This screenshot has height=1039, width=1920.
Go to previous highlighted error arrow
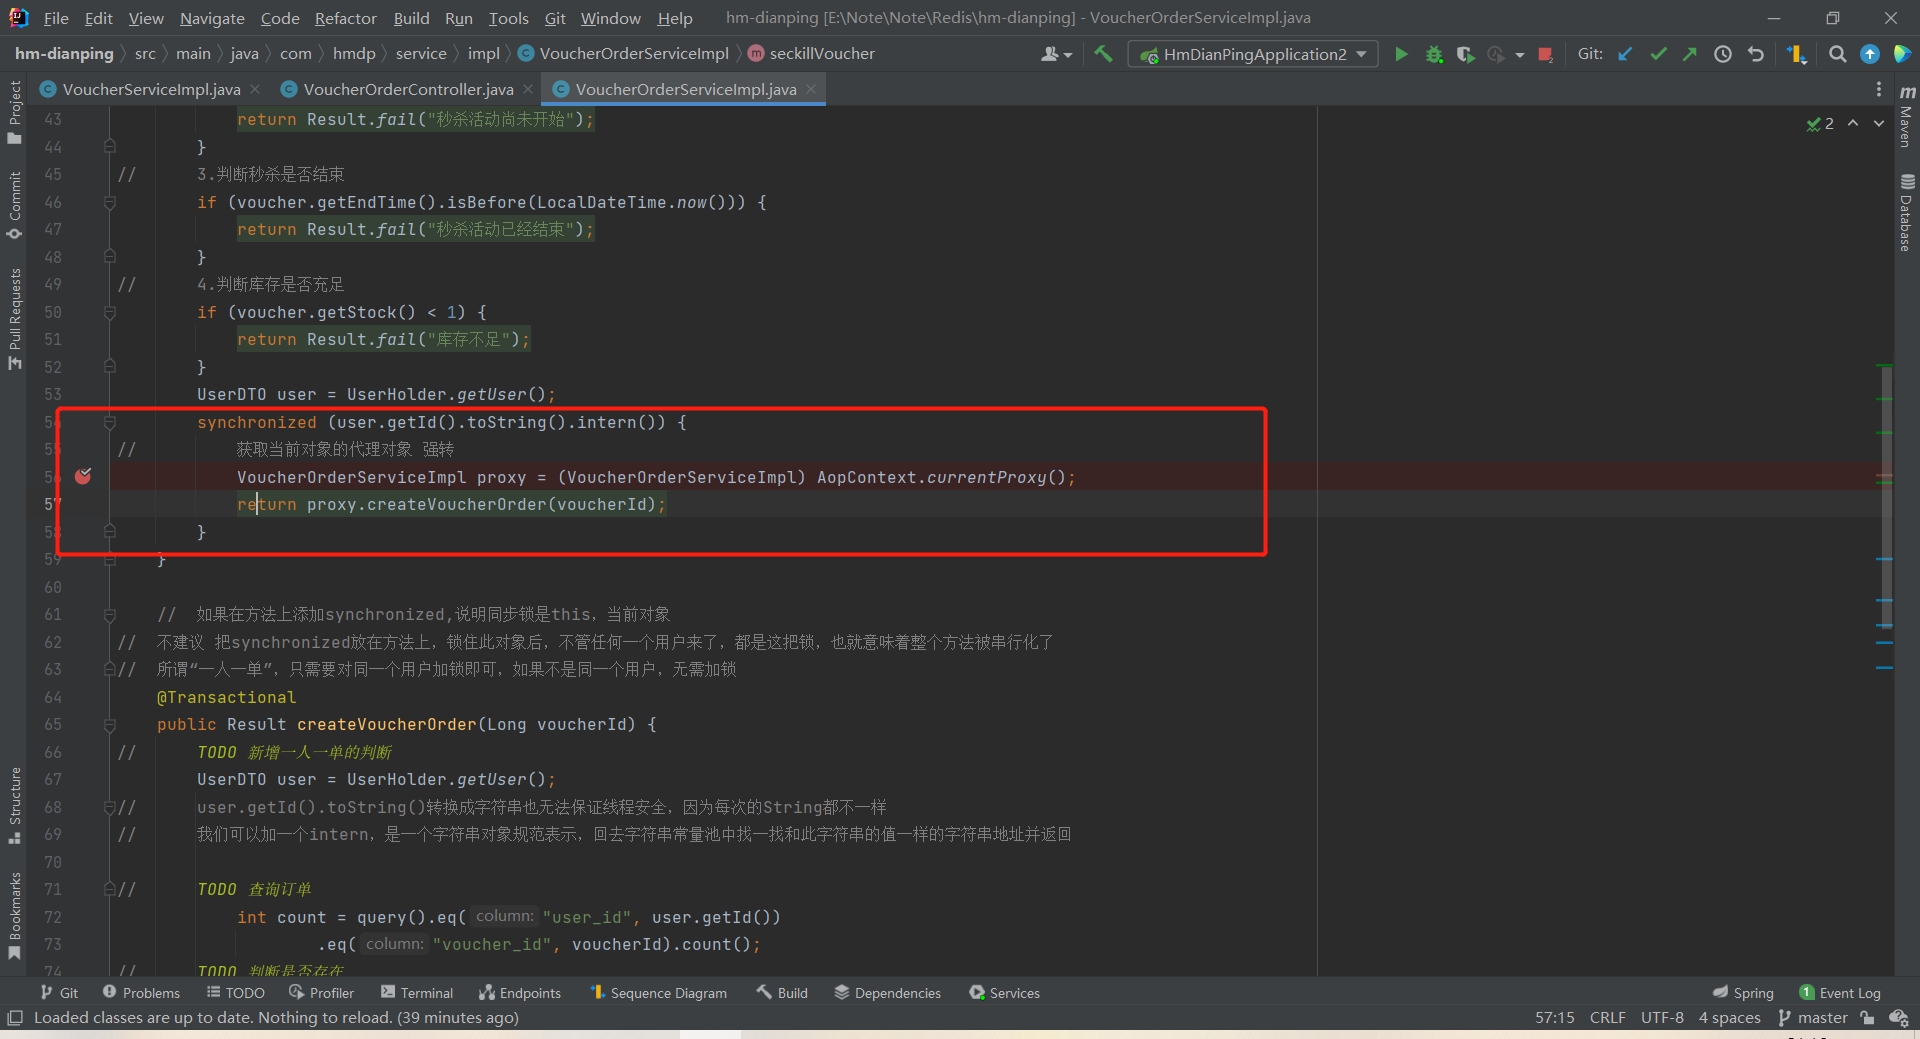[x=1853, y=123]
